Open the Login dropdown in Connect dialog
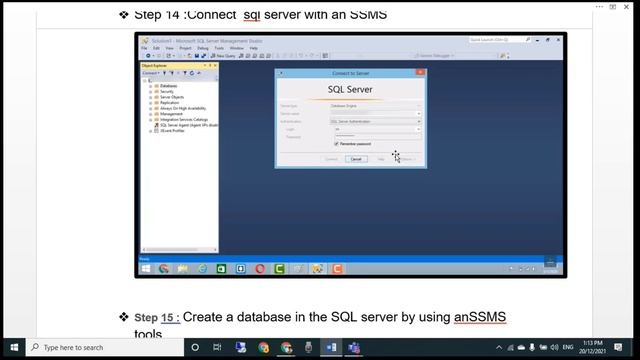 click(418, 129)
